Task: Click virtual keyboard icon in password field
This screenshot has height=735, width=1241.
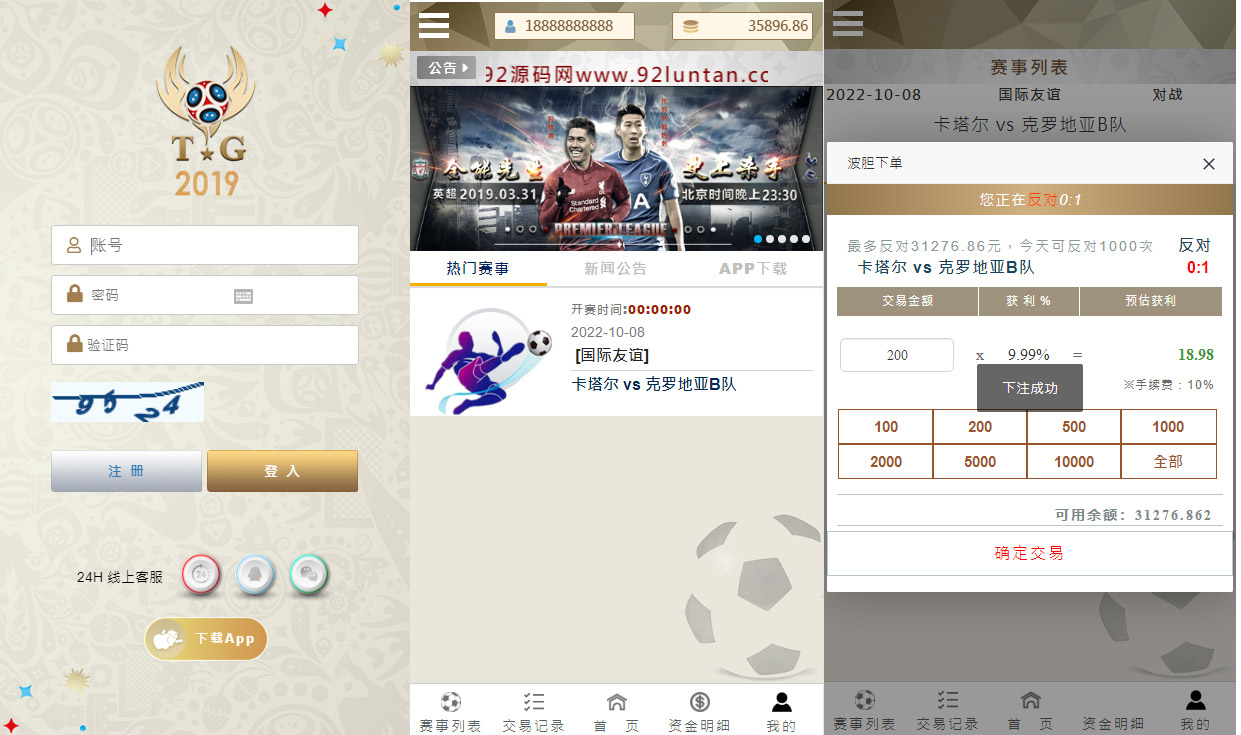Action: [243, 296]
